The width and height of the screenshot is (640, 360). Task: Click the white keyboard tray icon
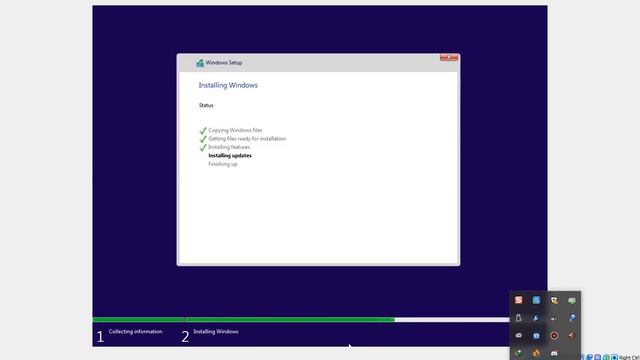click(554, 353)
